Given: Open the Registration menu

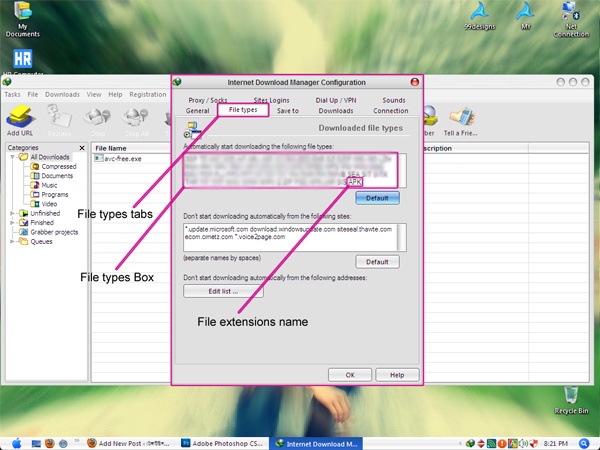Looking at the screenshot, I should (148, 94).
